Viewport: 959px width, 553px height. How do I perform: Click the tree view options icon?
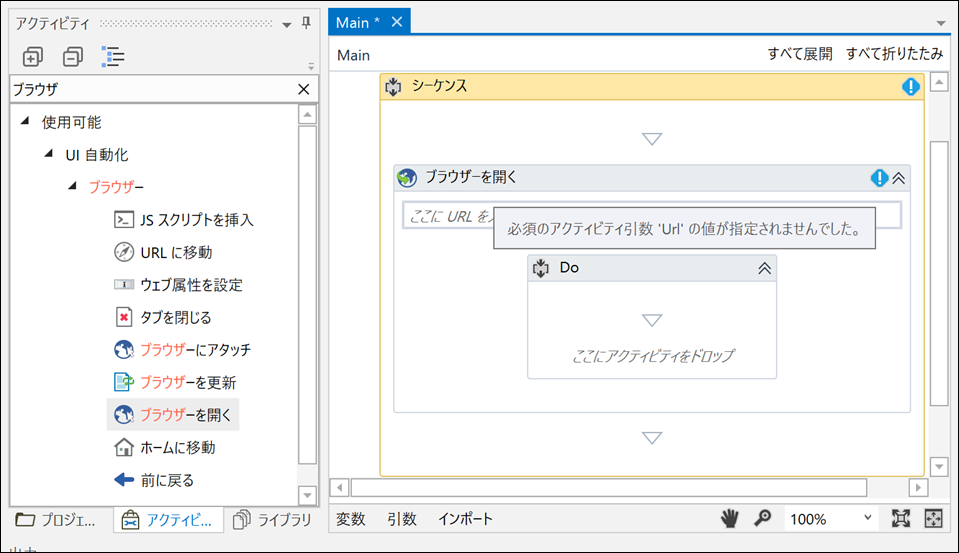coord(113,57)
